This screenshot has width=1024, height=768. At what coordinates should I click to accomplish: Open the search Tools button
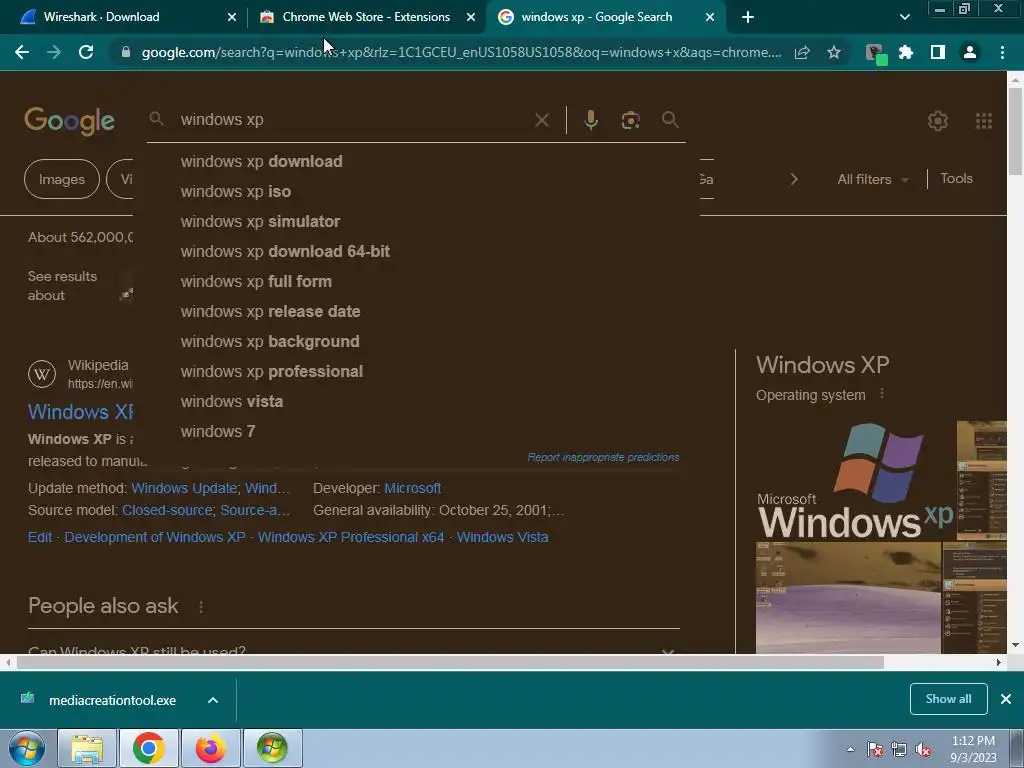point(956,178)
